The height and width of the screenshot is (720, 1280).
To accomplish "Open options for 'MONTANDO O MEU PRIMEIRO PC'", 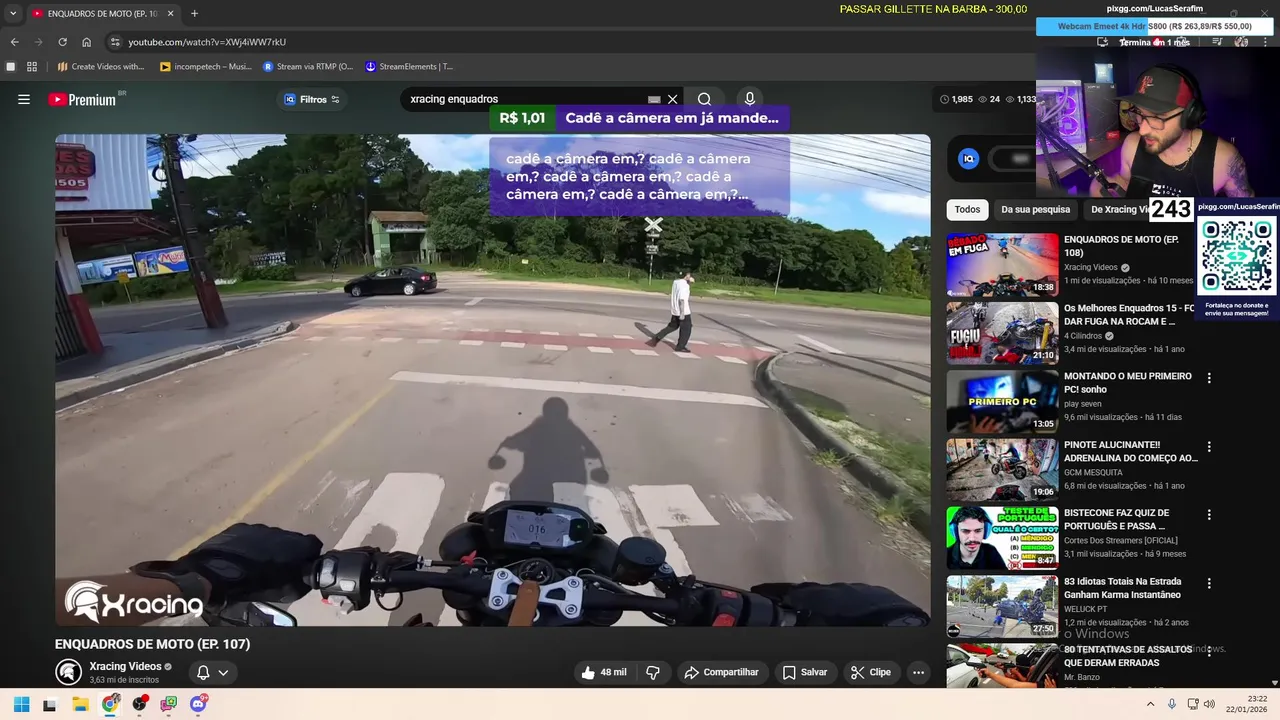I will 1209,378.
